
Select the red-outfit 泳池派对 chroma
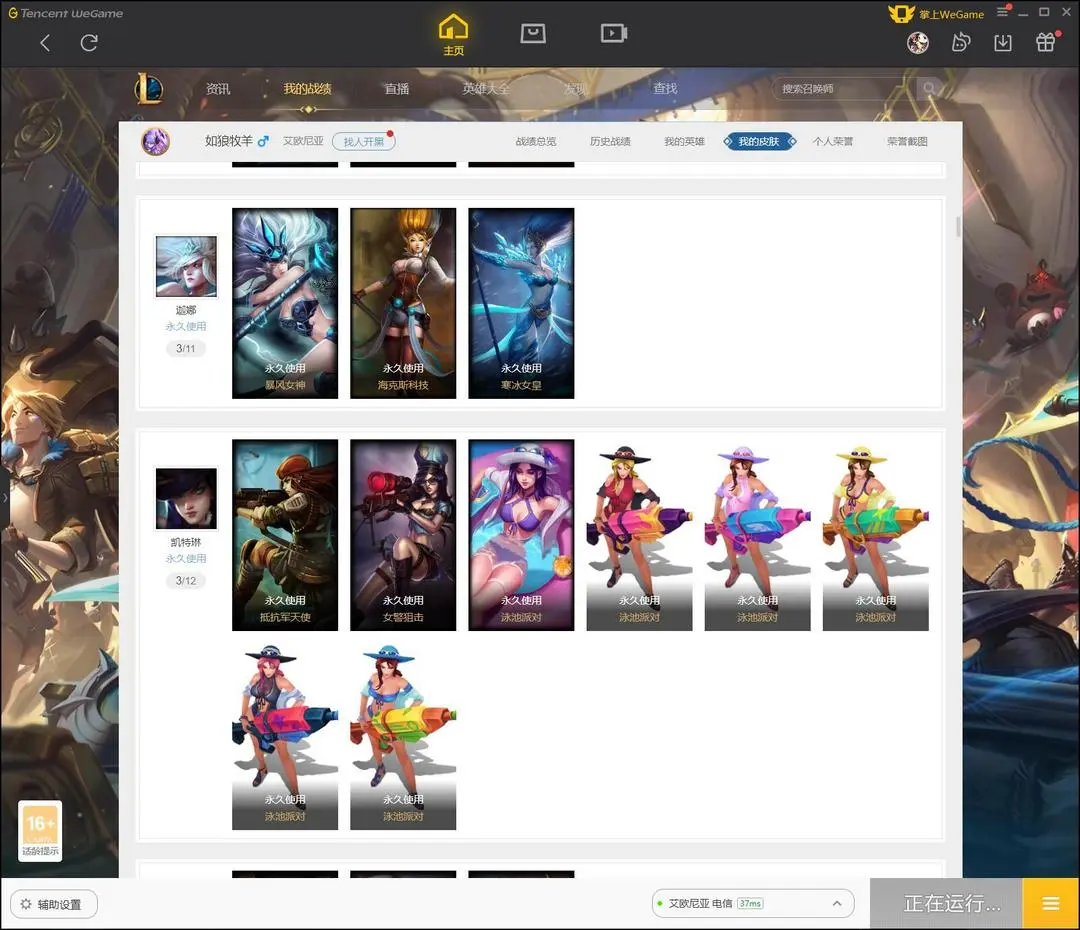639,535
